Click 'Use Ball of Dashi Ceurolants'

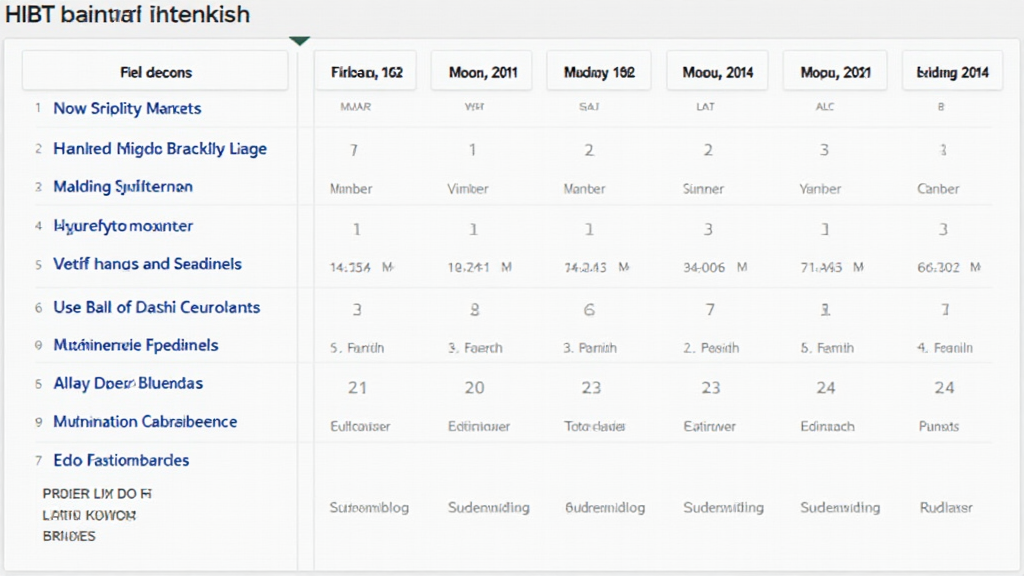(x=156, y=307)
